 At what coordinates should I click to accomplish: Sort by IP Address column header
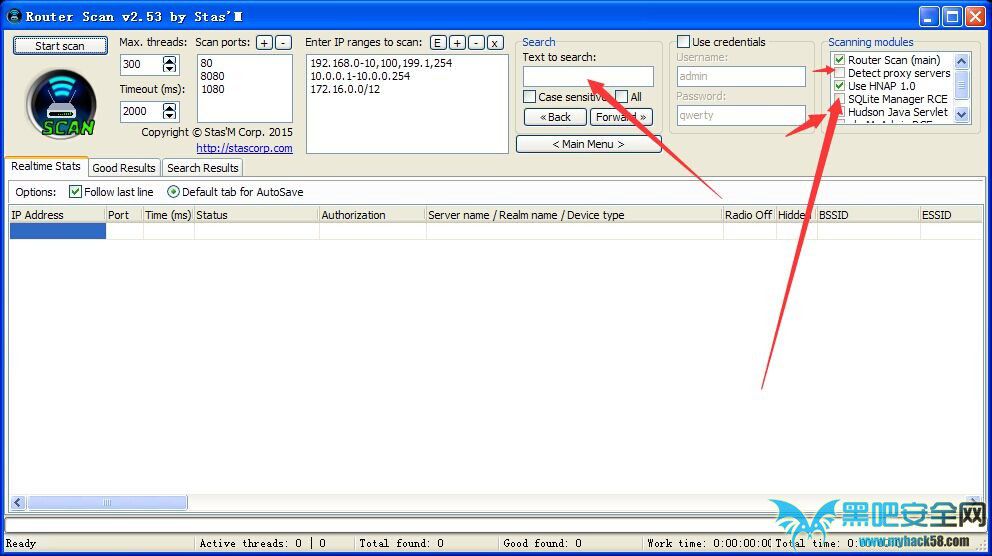pos(57,215)
